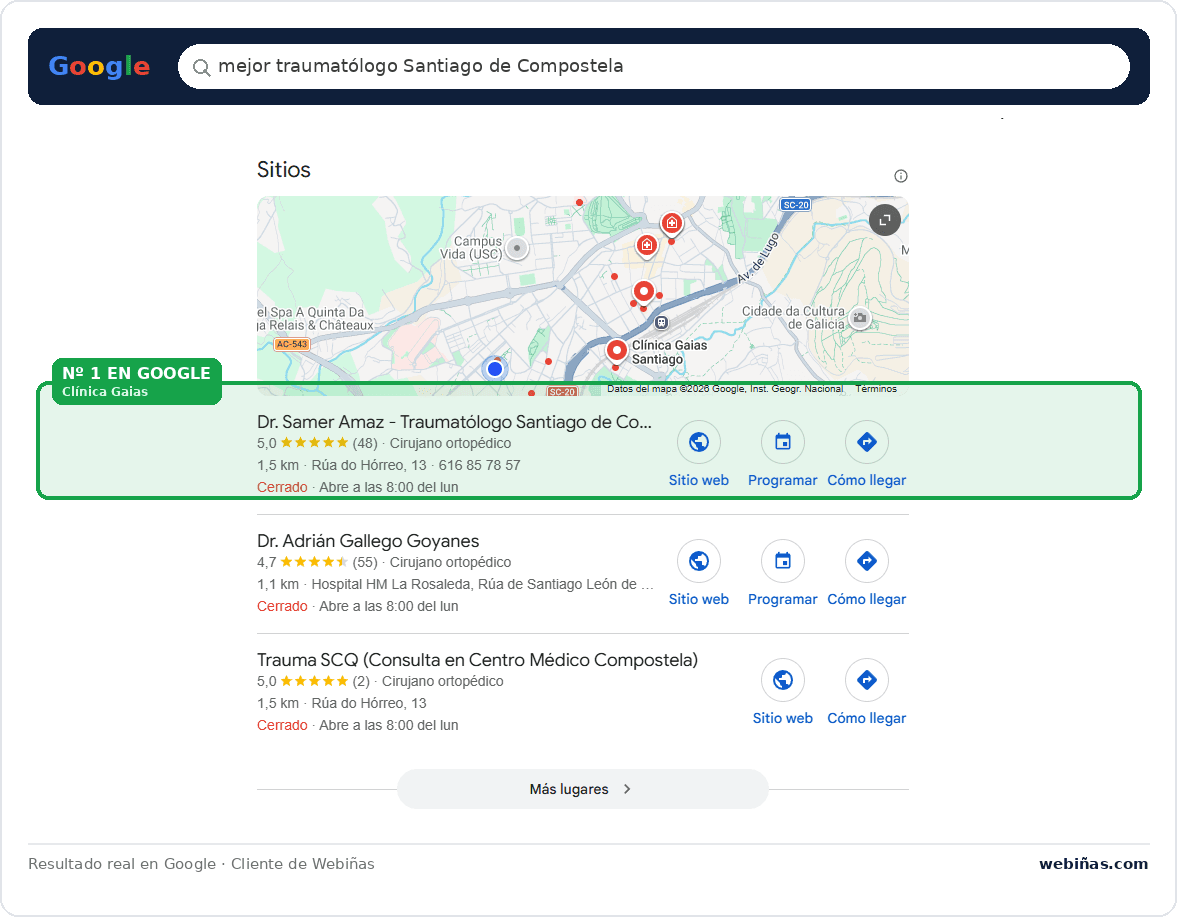Click the (48) review count for Dr. Samer Amaz
Image resolution: width=1177 pixels, height=917 pixels.
tap(365, 443)
